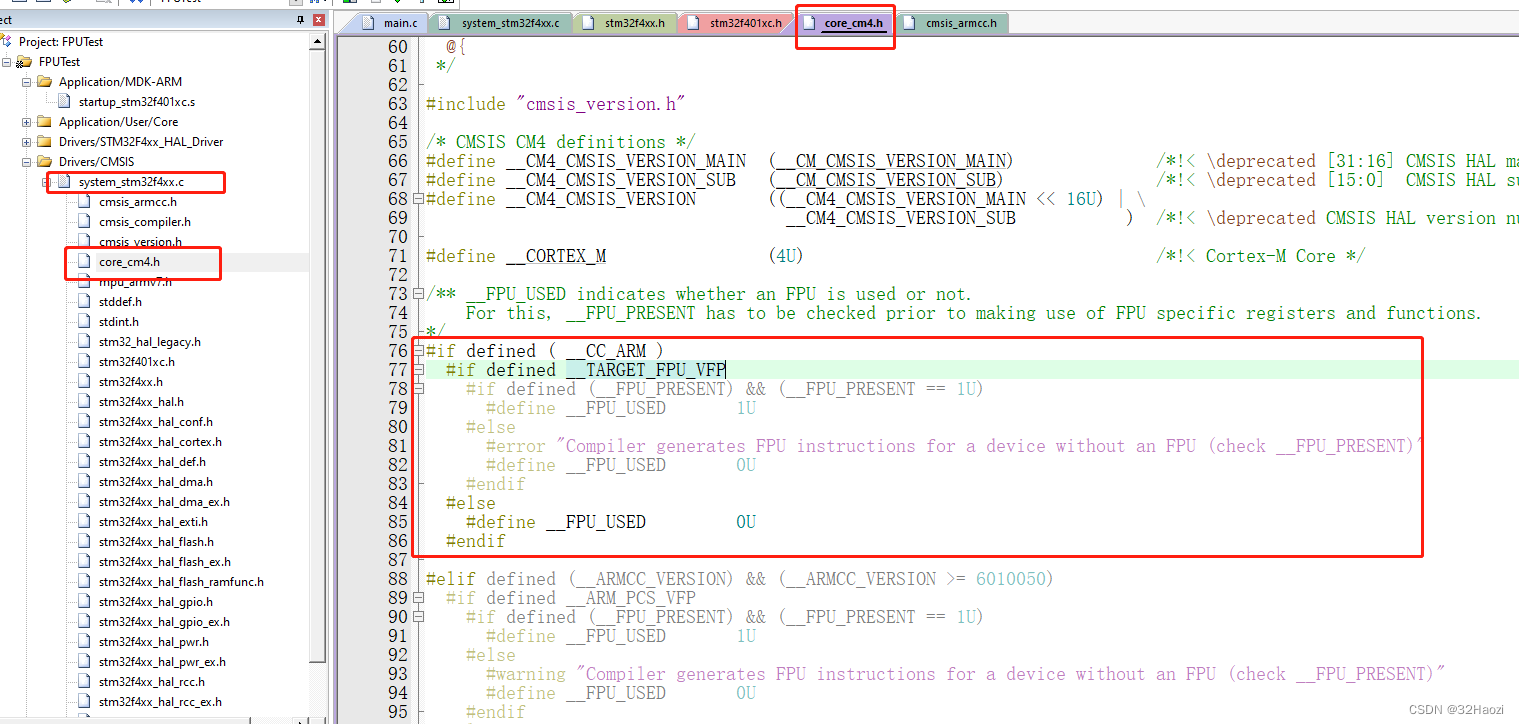Click the document icon on the main.c tab
Screen dimensions: 1519x724
[x=369, y=22]
